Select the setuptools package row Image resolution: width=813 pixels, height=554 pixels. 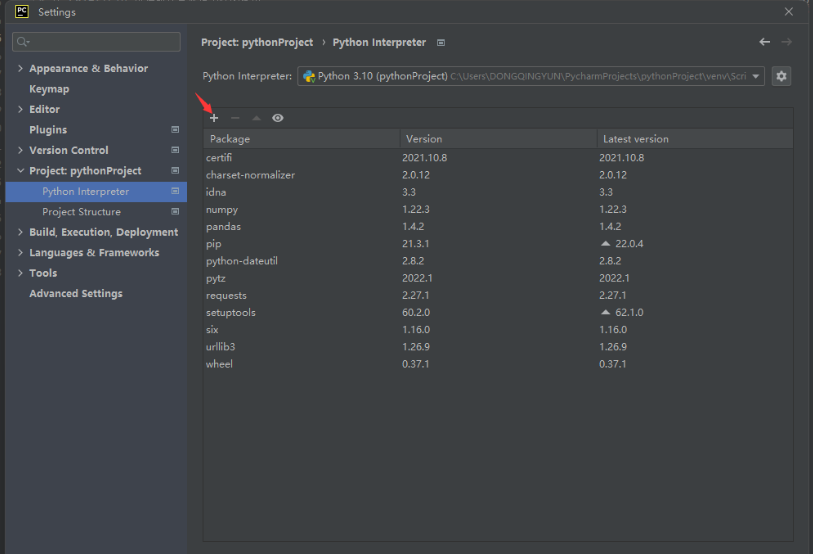click(498, 312)
